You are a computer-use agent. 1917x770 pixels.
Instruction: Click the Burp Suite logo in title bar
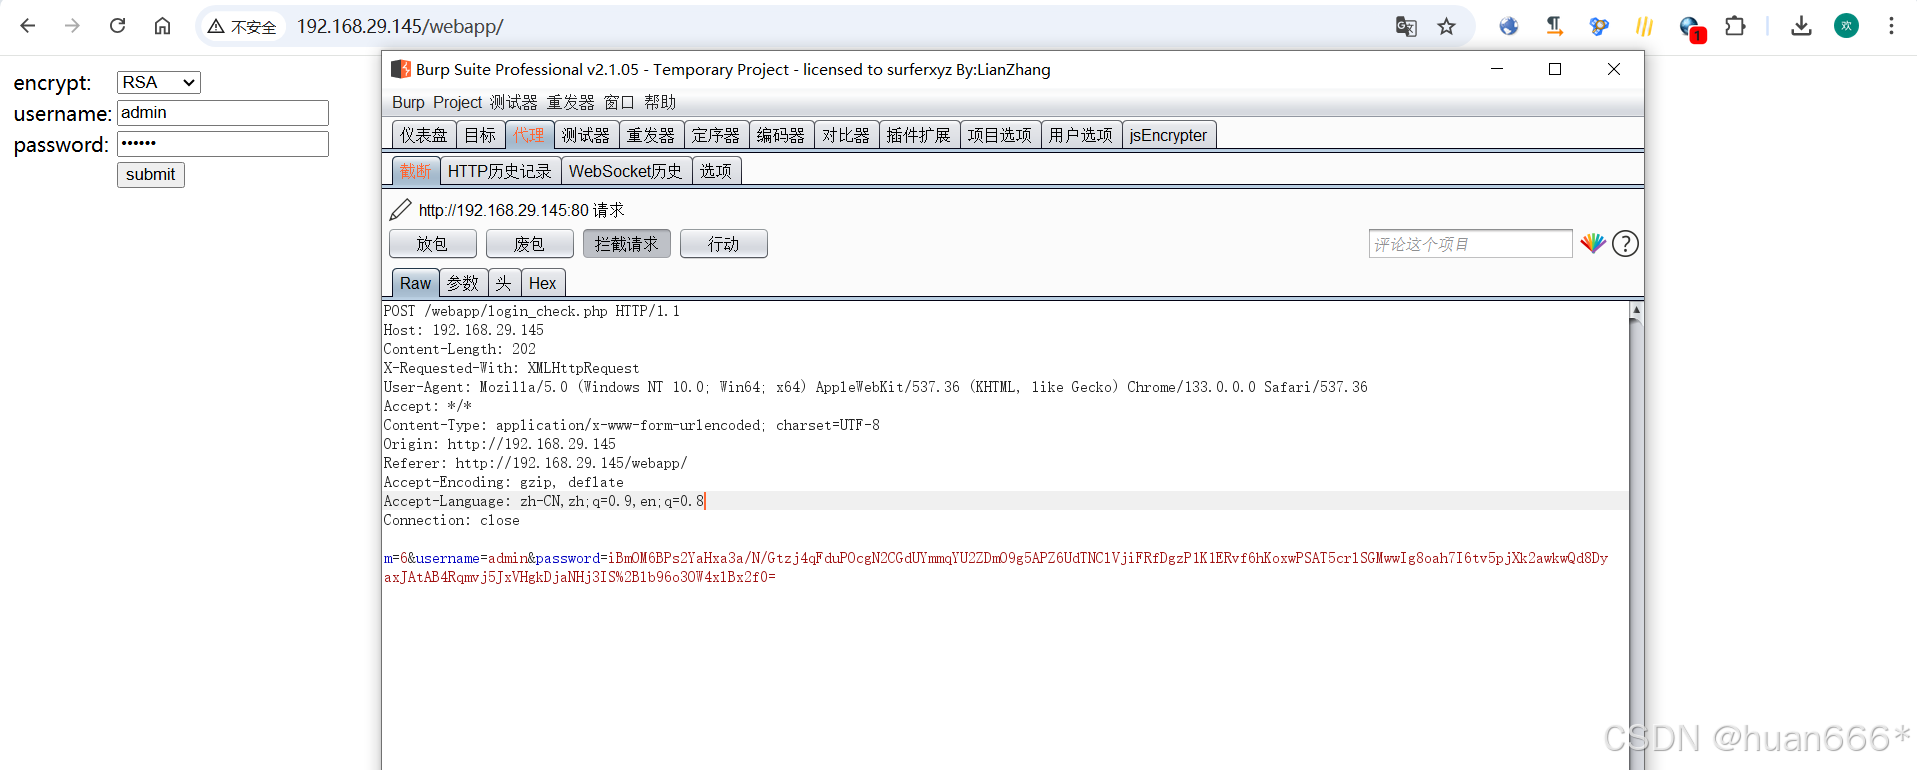401,69
